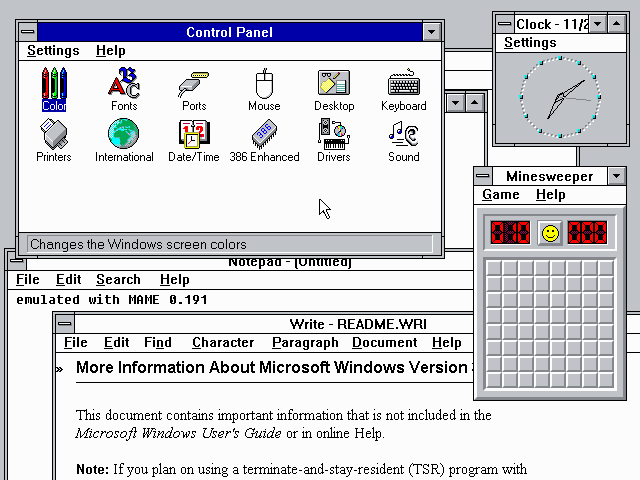Open the Date/Time calendar icon
Screen dimensions: 640x480
tap(194, 140)
